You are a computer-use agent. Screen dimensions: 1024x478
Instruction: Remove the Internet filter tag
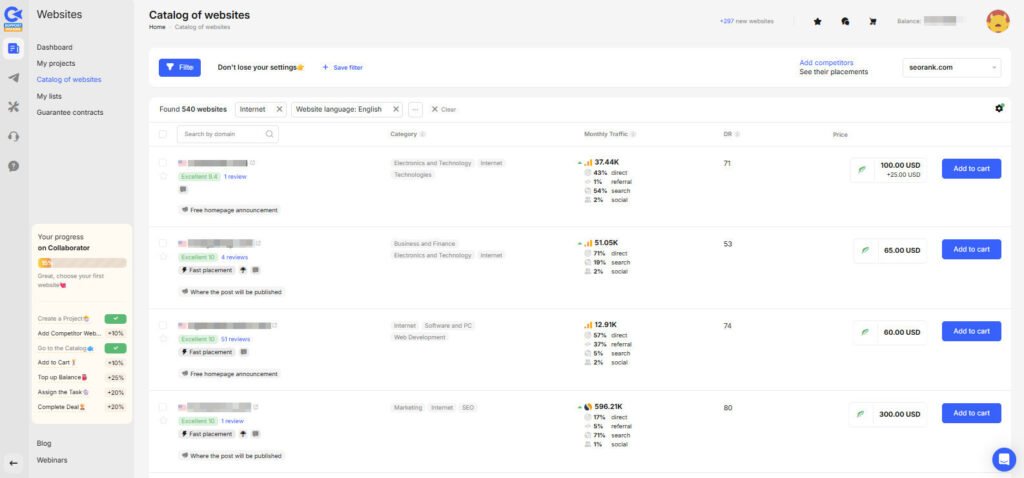[x=280, y=109]
